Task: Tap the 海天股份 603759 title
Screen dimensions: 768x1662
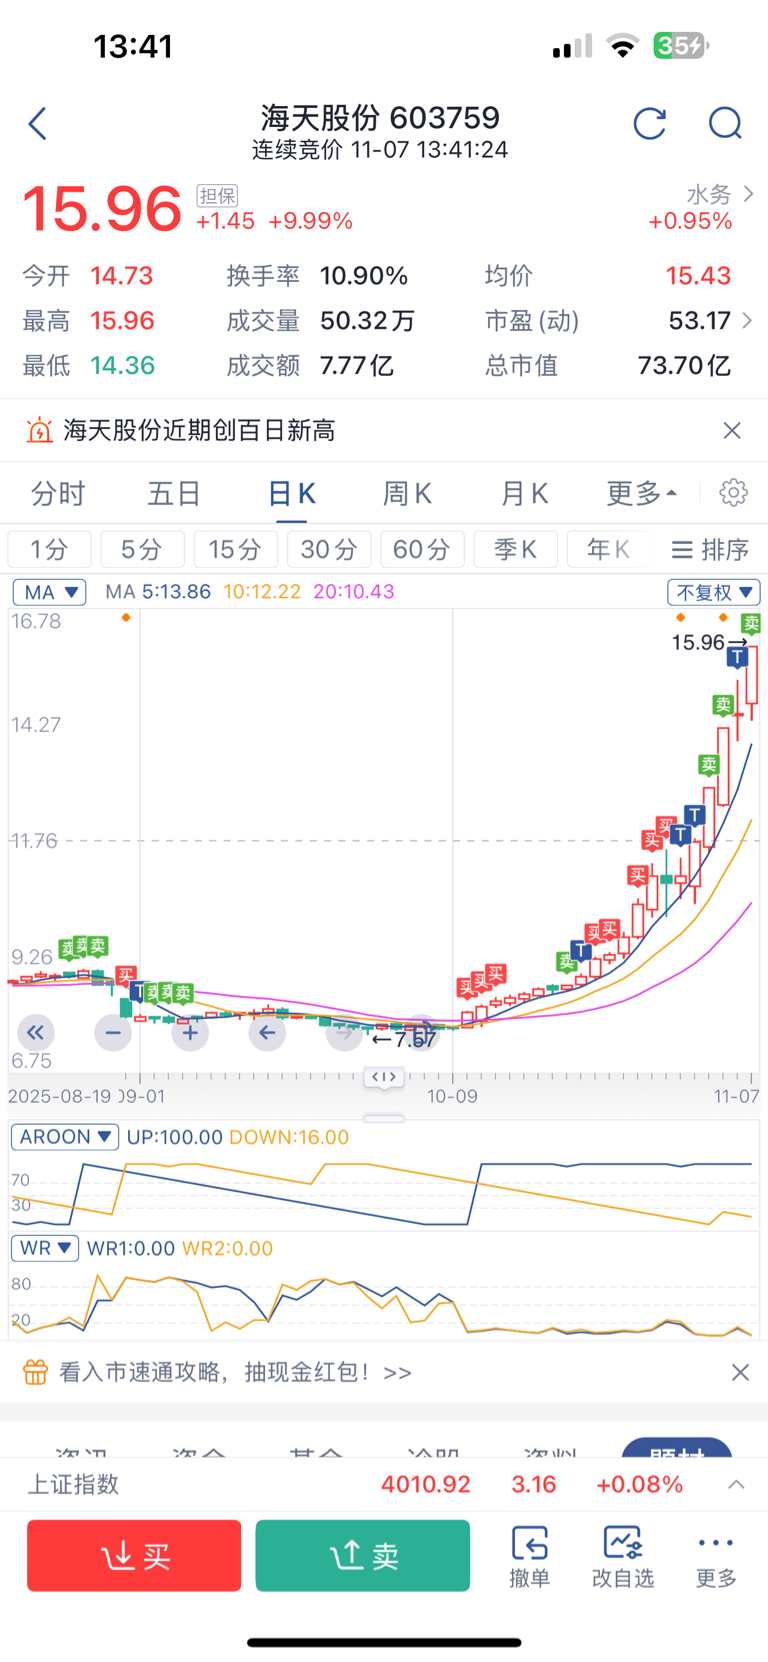Action: click(380, 117)
